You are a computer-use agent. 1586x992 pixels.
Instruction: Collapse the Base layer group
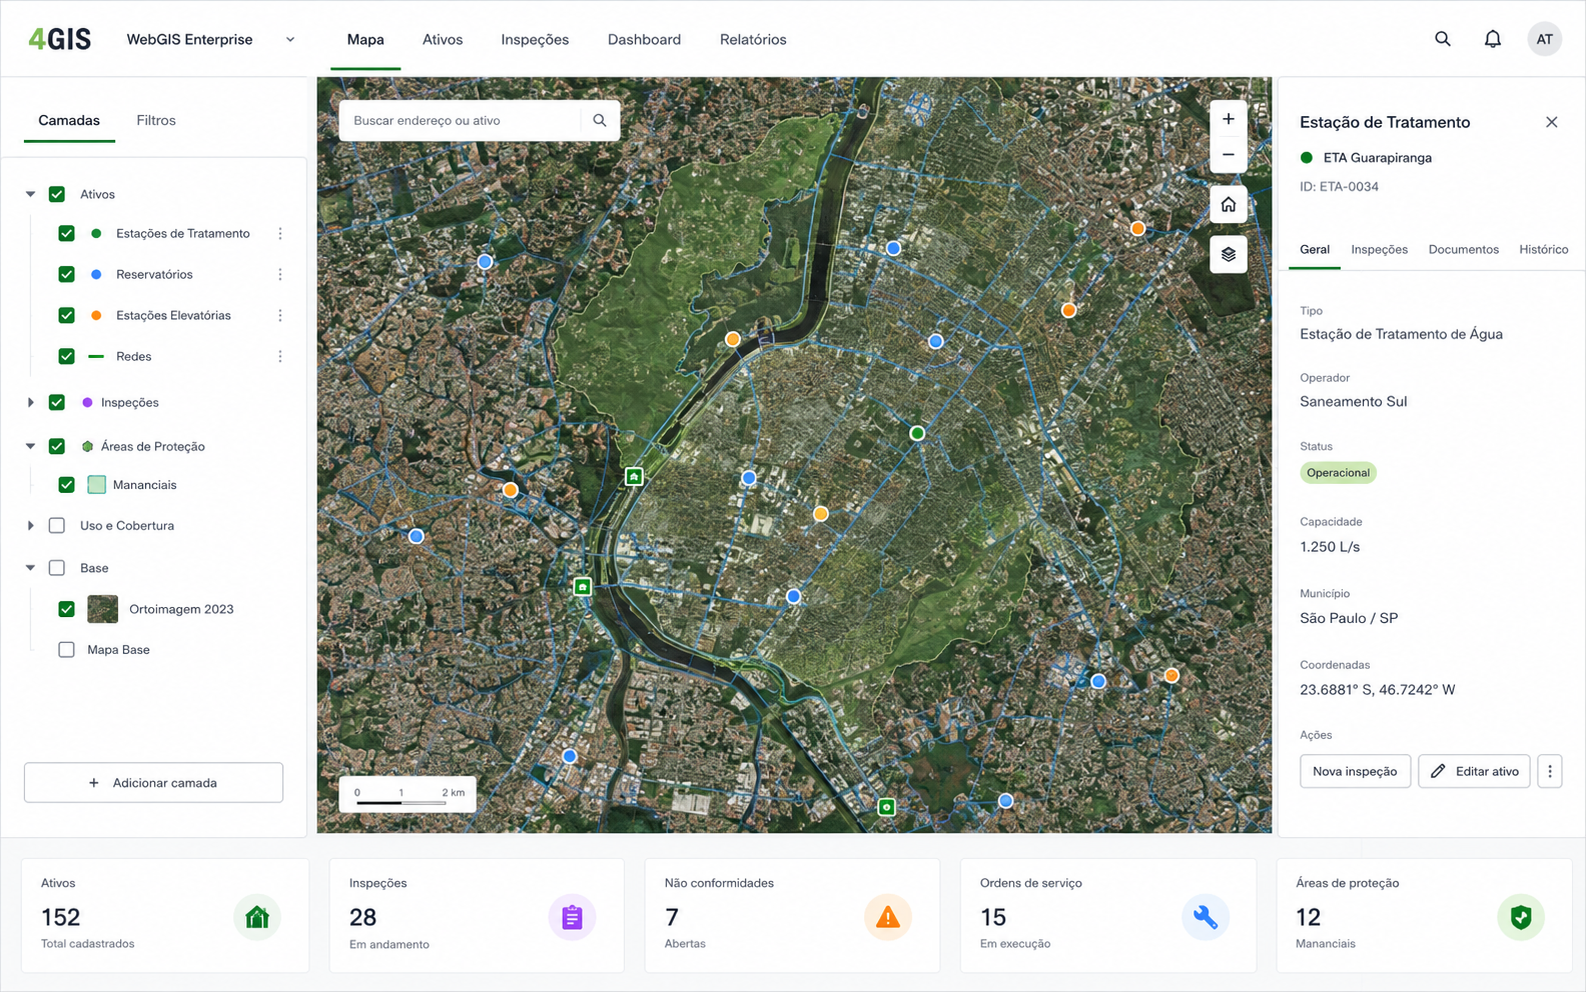click(30, 567)
